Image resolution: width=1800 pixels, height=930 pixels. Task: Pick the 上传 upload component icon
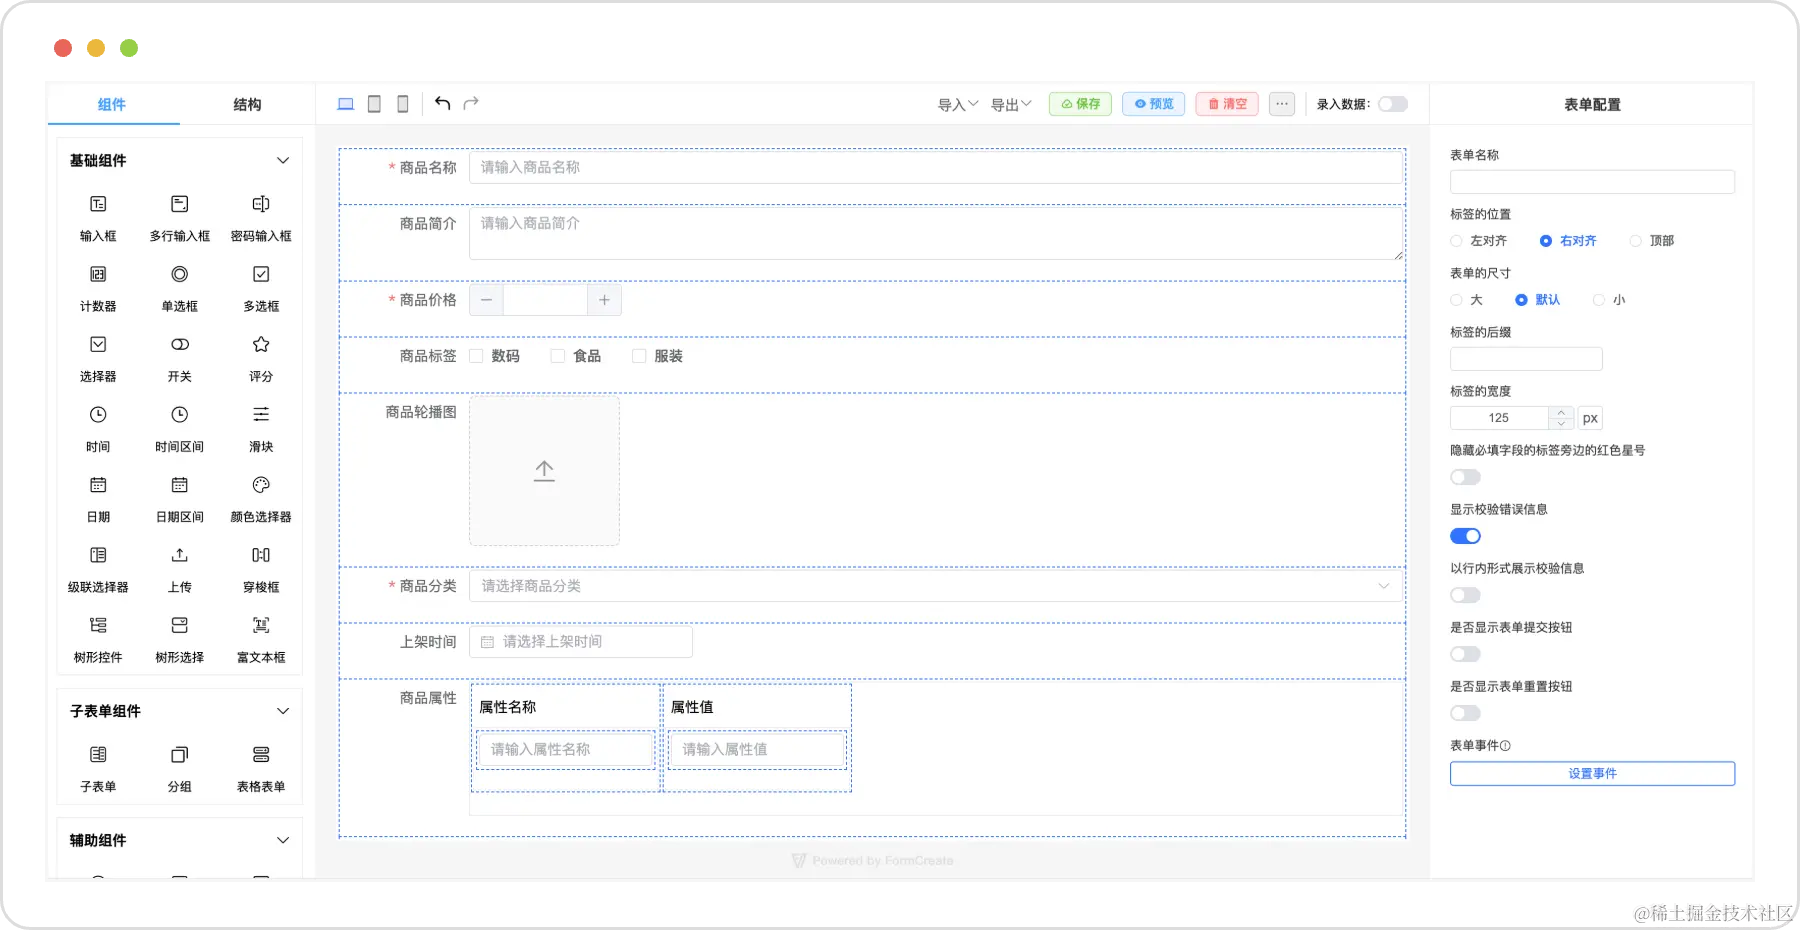(x=180, y=555)
